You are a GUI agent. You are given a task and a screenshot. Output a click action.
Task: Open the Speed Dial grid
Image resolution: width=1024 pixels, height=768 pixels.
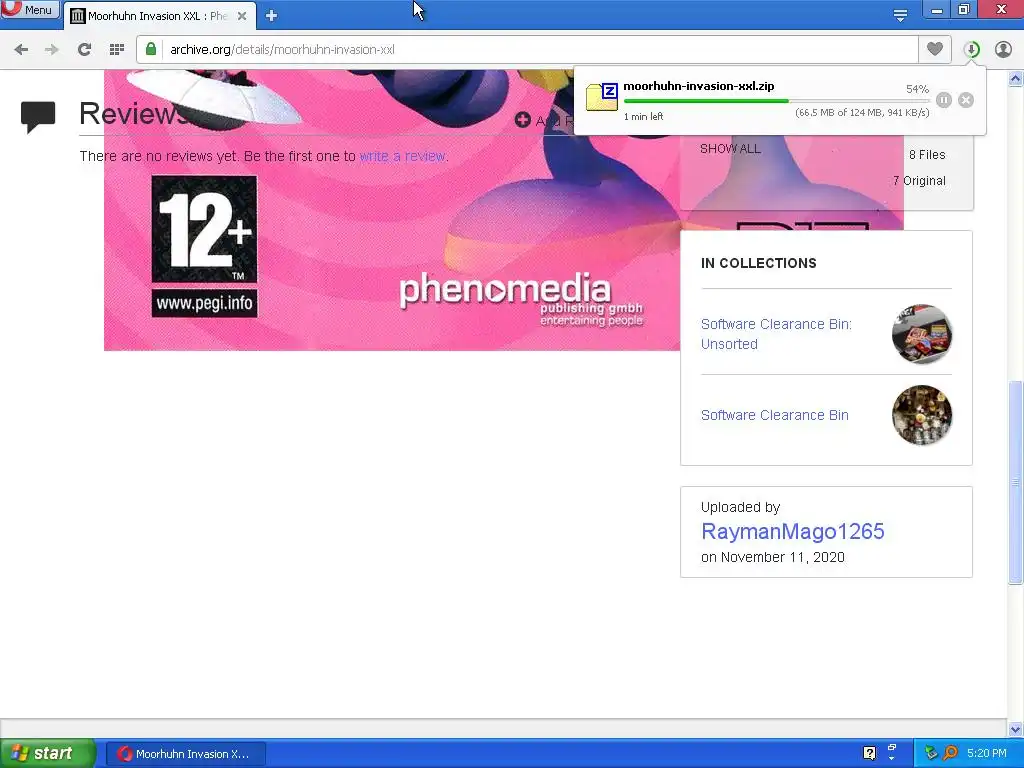[x=116, y=49]
